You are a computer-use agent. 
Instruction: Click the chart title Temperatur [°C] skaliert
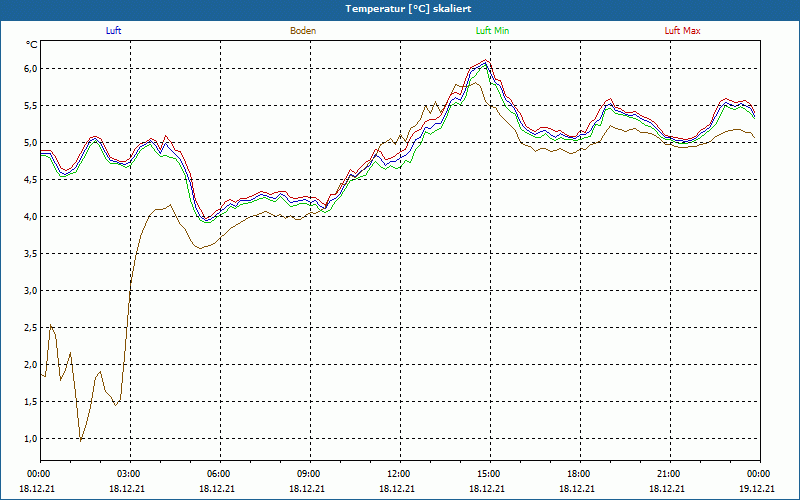pyautogui.click(x=408, y=9)
